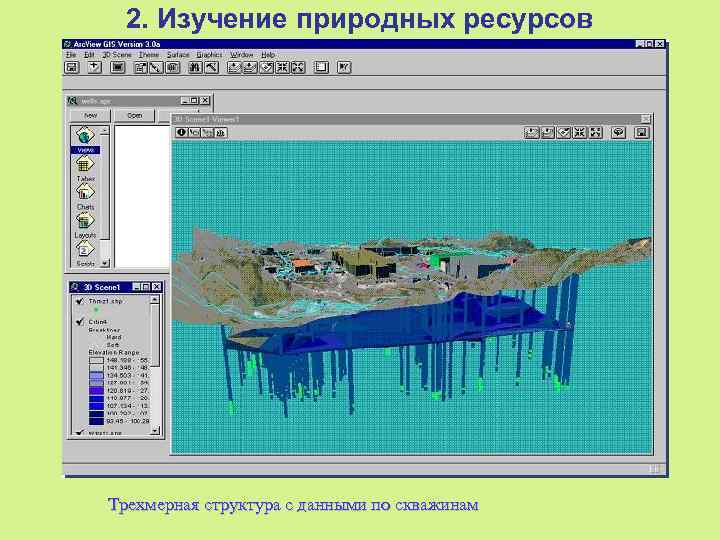This screenshot has height=540, width=720.
Task: Click the rightmost tool next to Identify in viewer
Action: (x=221, y=133)
